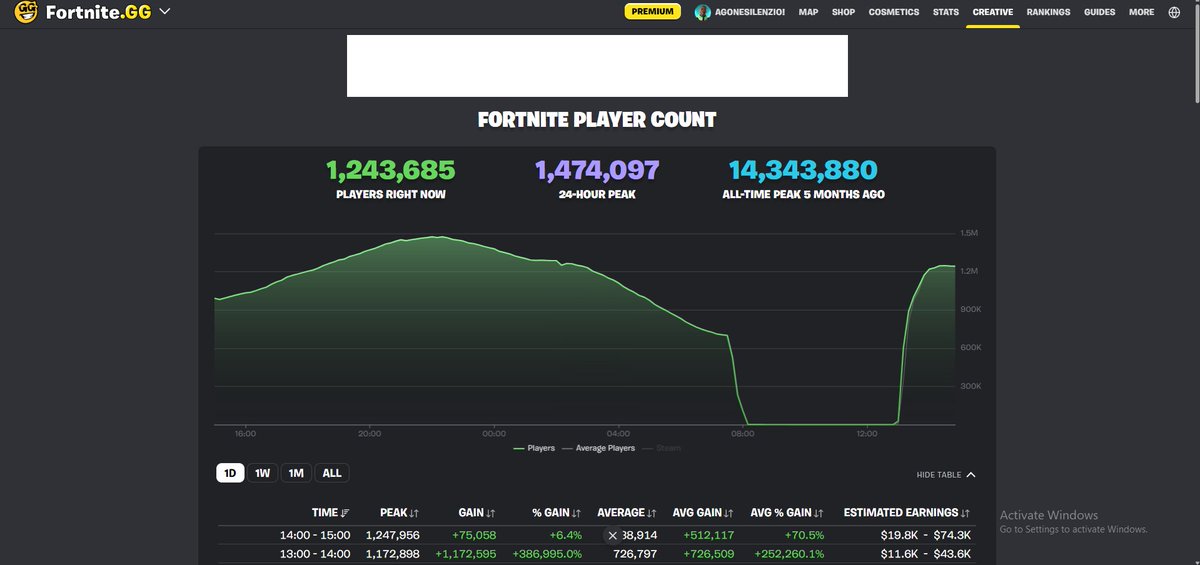
Task: Sort by AVG % GAIN column arrows
Action: [x=820, y=513]
